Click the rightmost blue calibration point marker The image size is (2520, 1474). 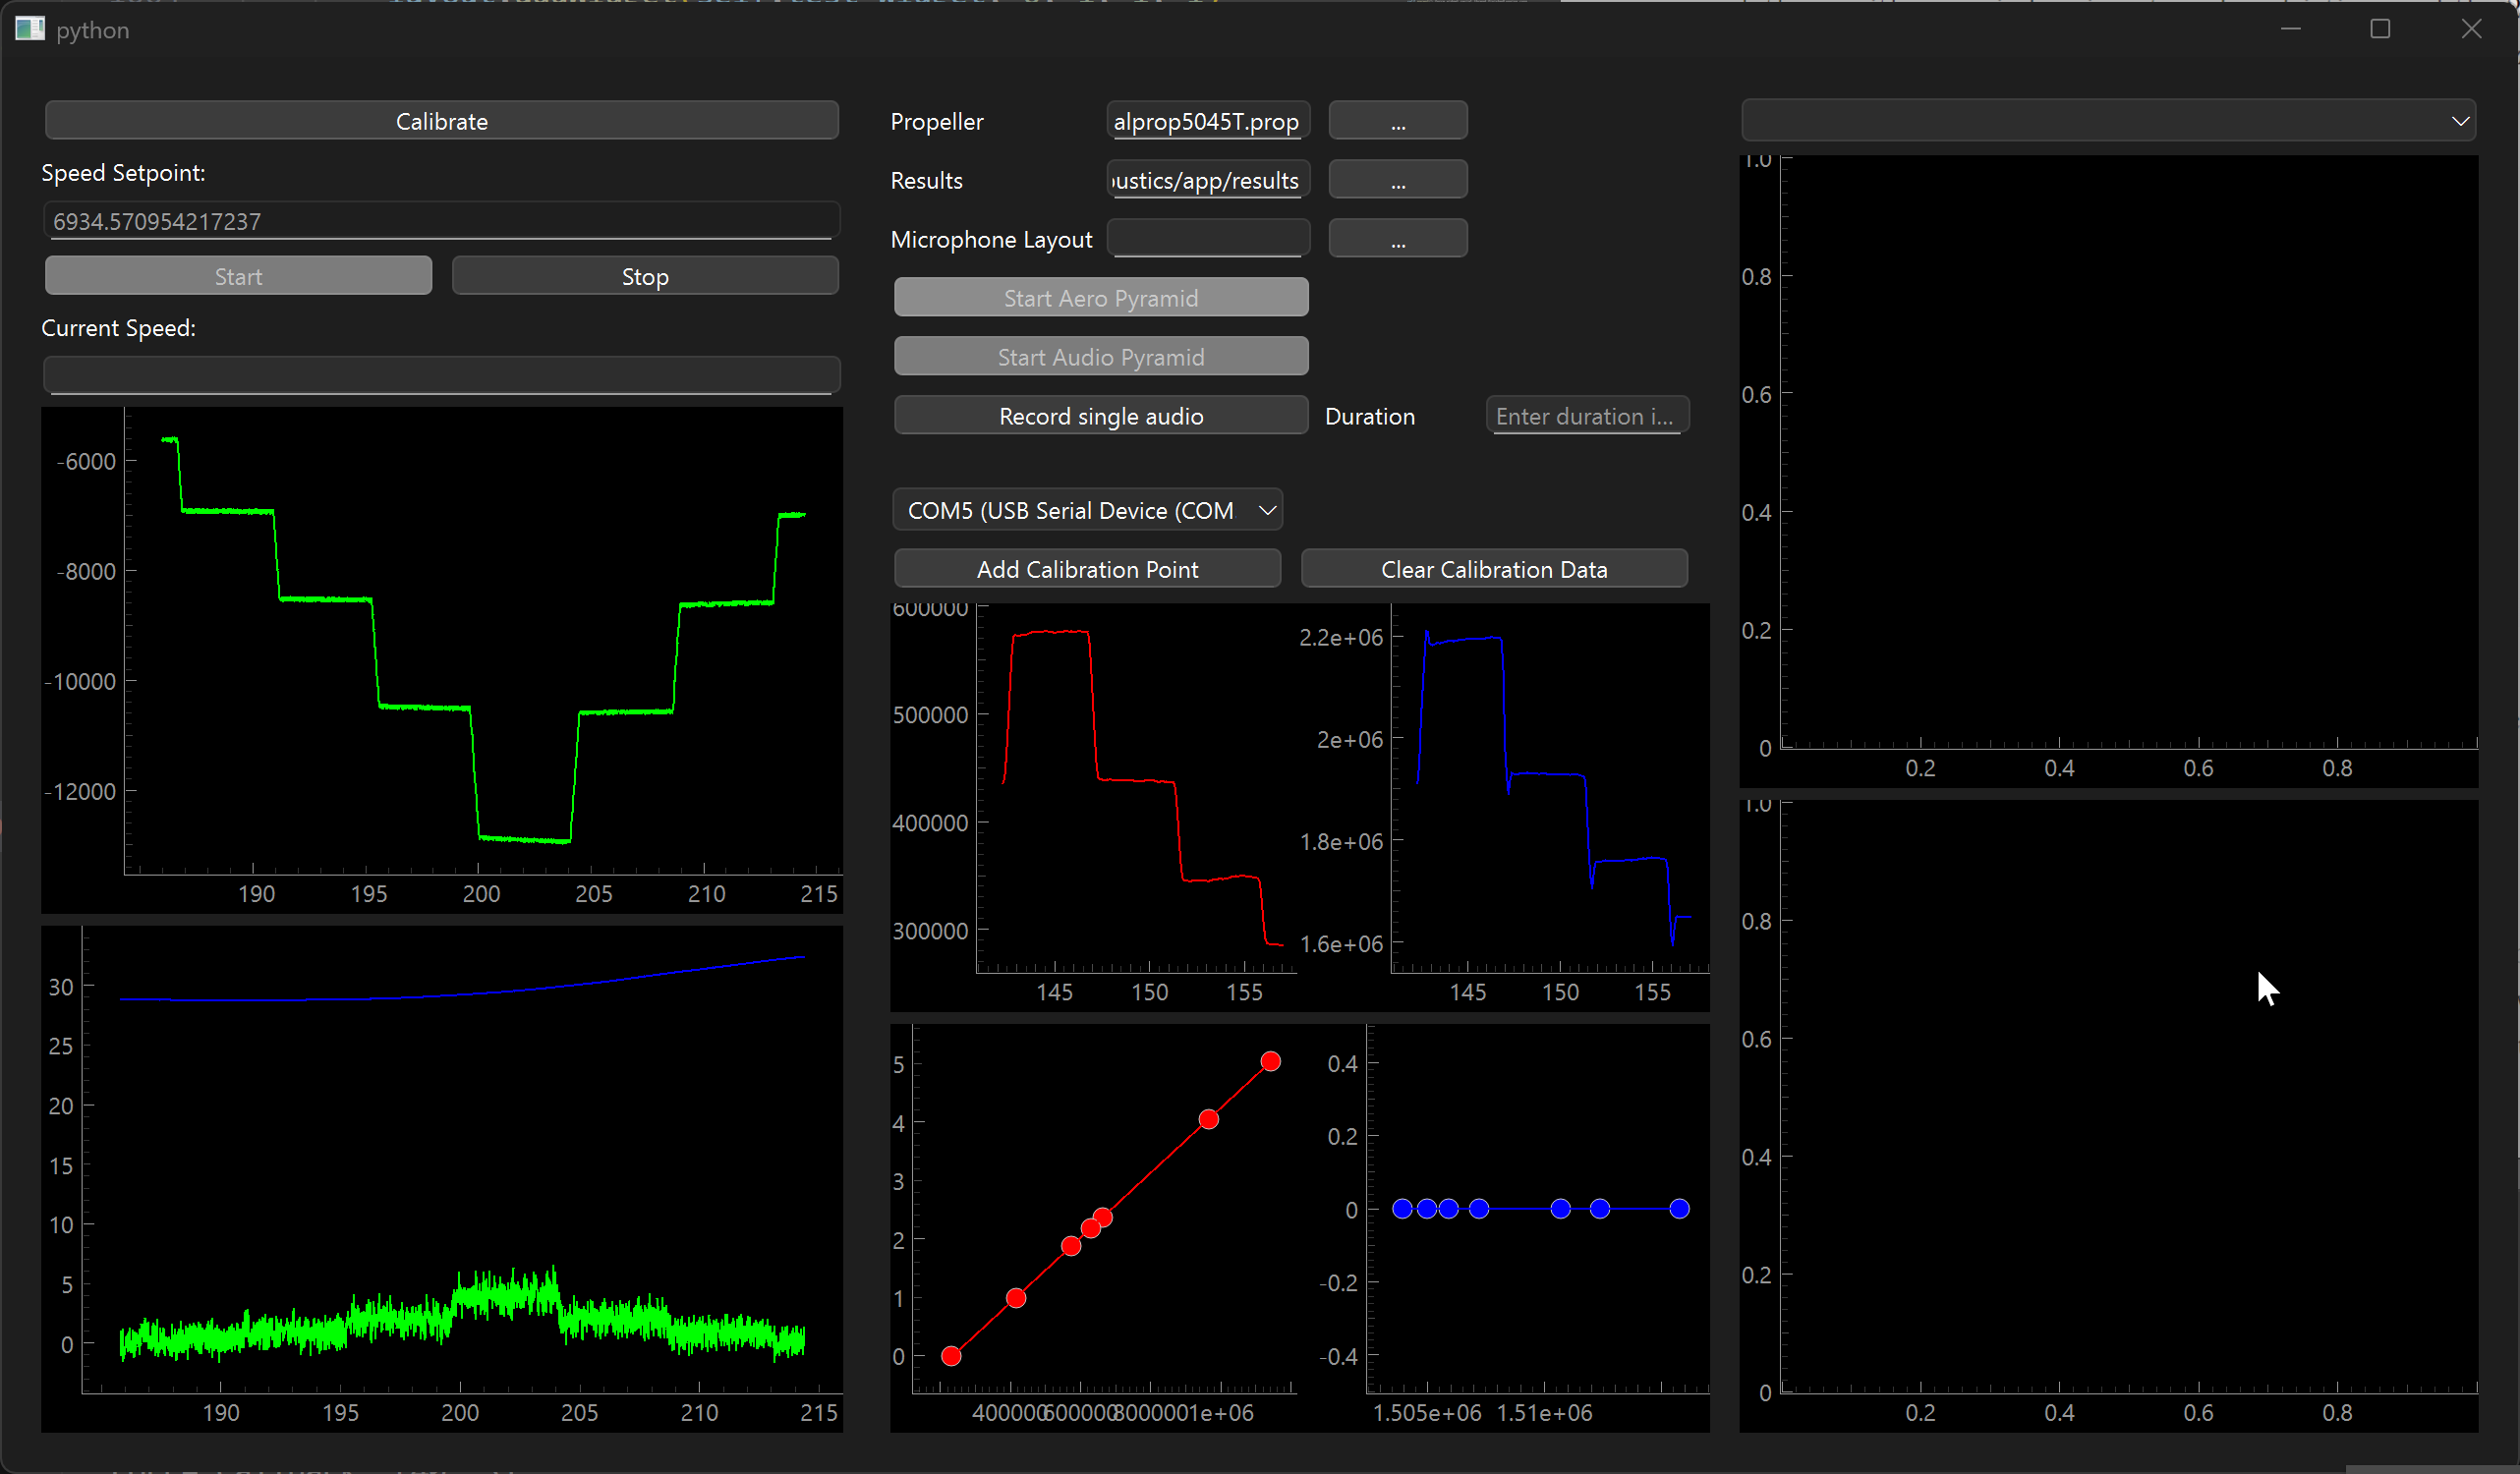[x=1679, y=1209]
